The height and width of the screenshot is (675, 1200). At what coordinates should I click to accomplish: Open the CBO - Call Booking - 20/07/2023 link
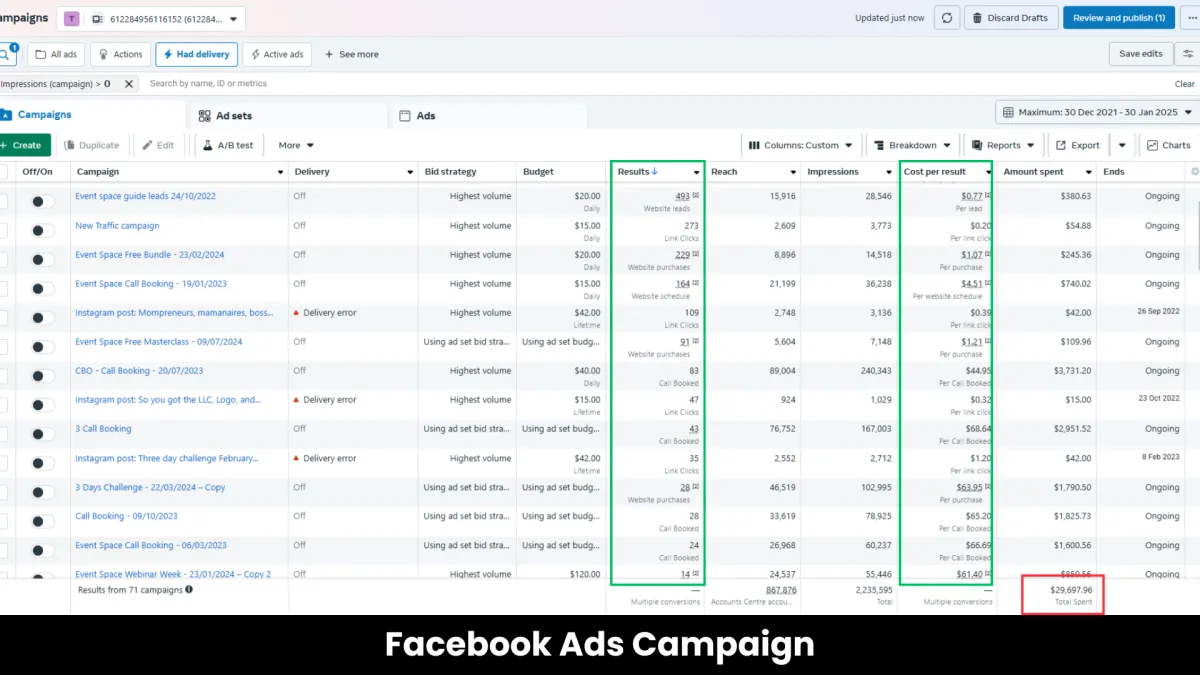click(x=139, y=371)
